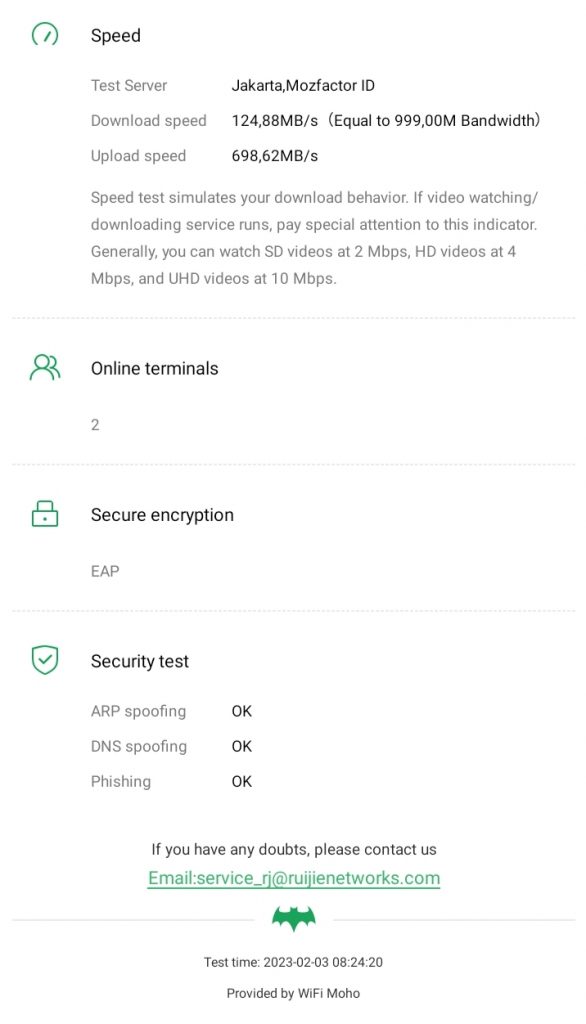Click the Phishing OK result

pos(242,782)
